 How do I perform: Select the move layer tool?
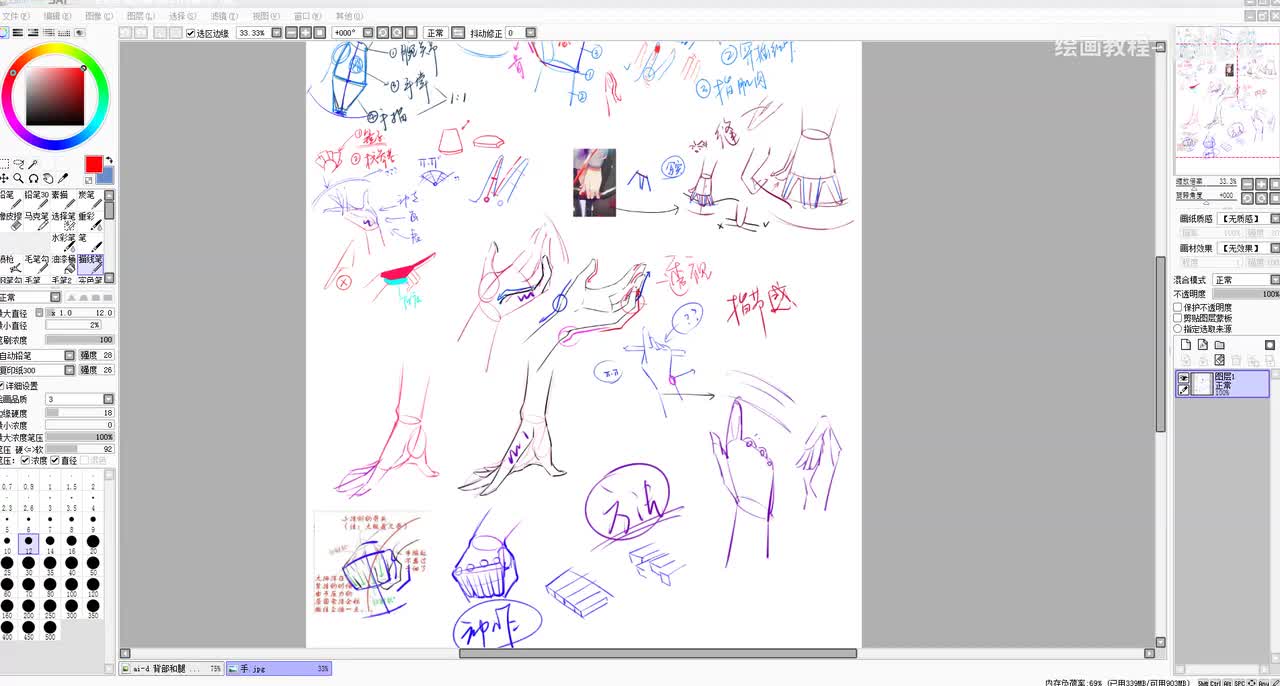click(x=5, y=179)
